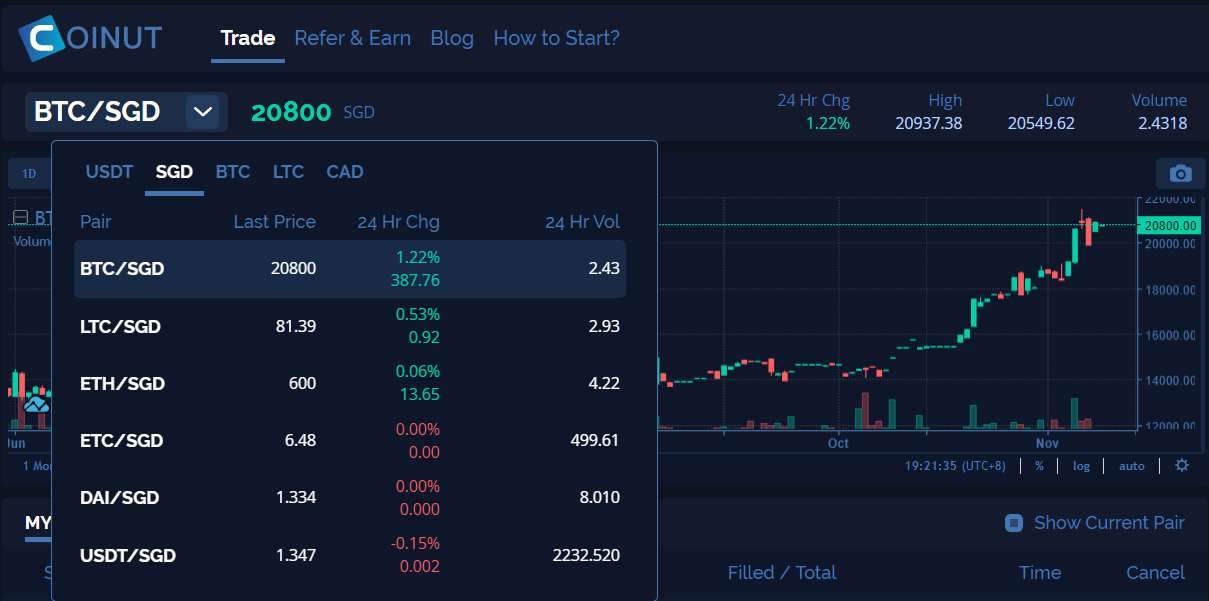Open the How to Start? link
Image resolution: width=1209 pixels, height=601 pixels.
(x=556, y=38)
